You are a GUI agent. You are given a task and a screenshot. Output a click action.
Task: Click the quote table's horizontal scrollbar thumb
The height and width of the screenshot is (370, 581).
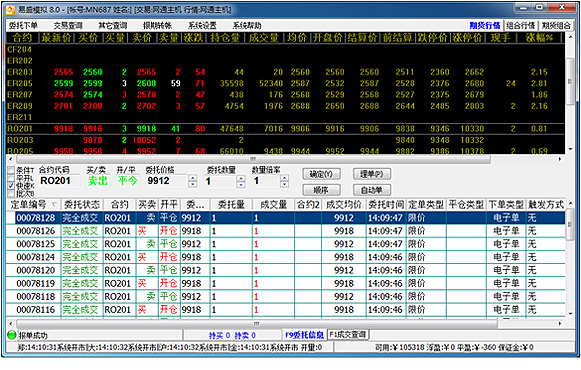[253, 159]
